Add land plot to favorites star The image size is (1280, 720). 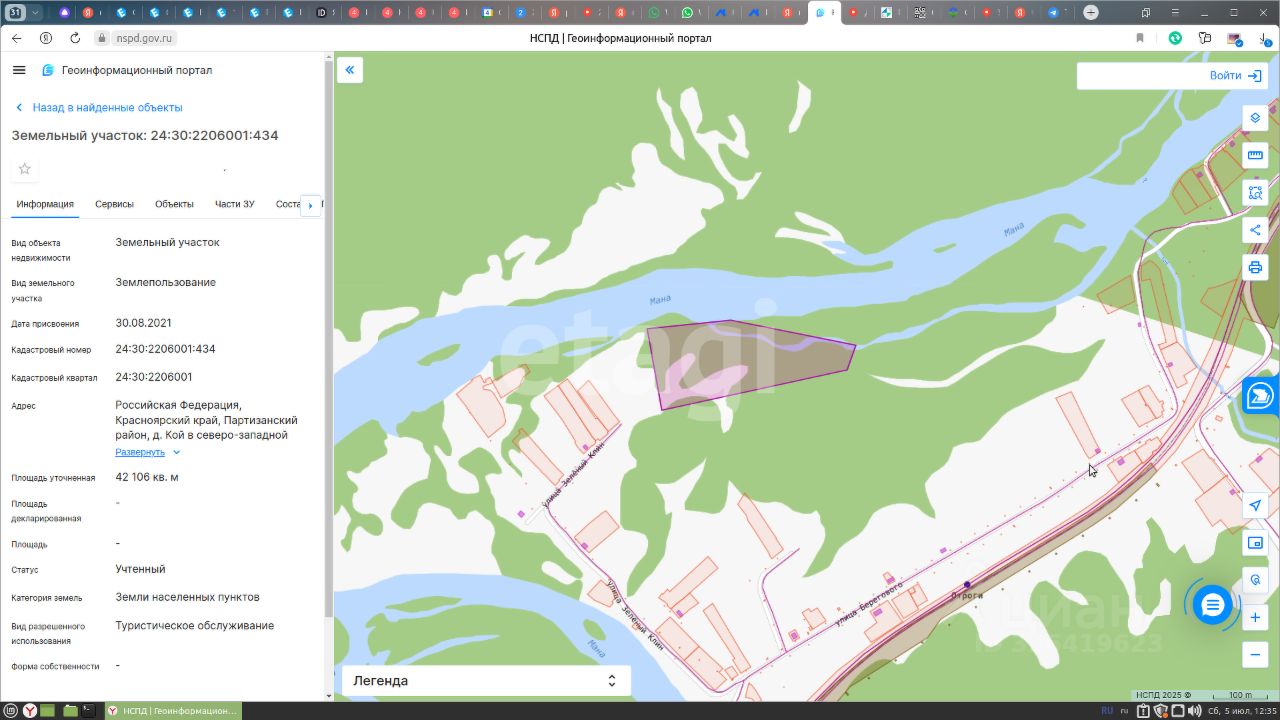pos(25,169)
